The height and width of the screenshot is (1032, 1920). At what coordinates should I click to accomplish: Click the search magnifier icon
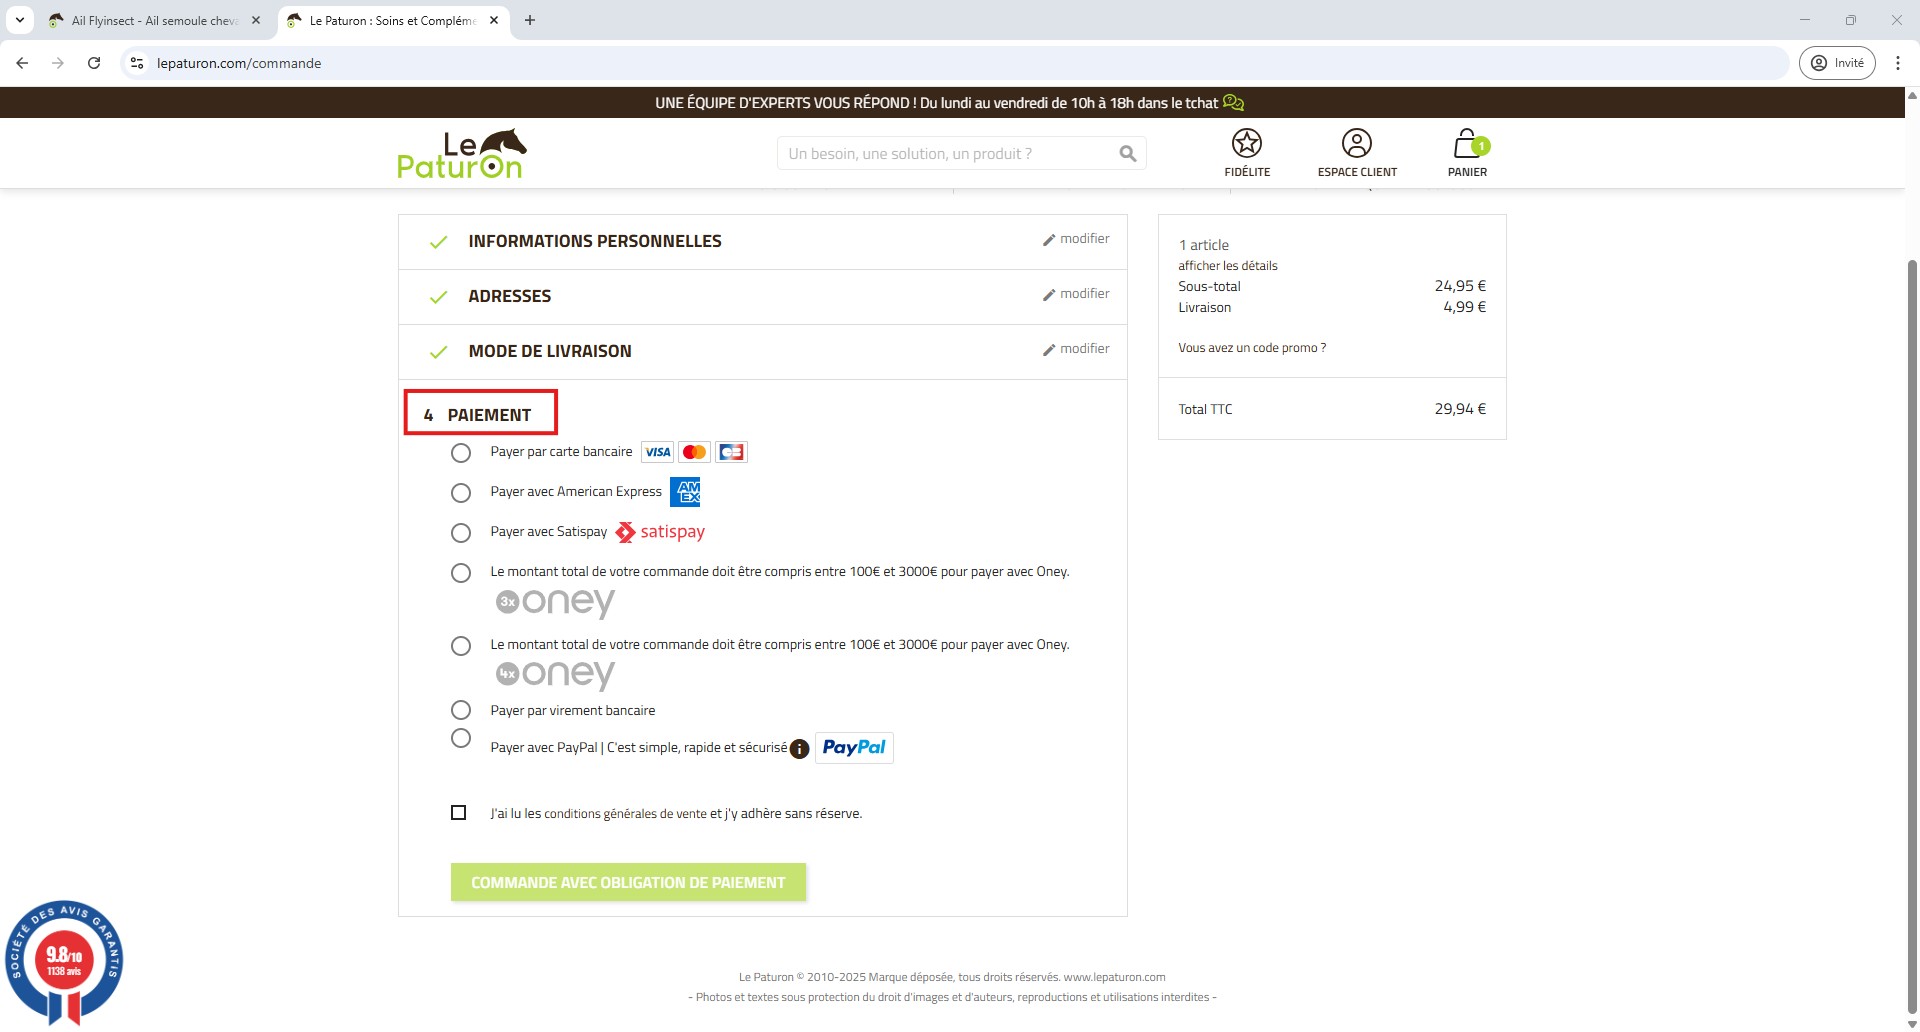click(1127, 154)
